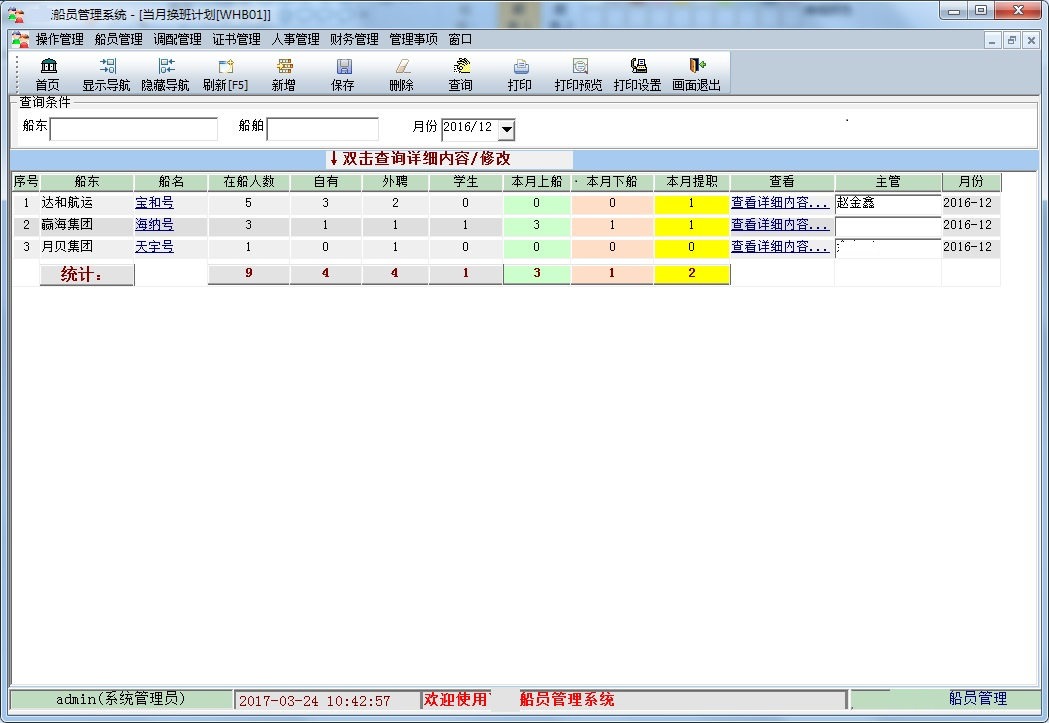
Task: Print the list with 打印 icon
Action: (x=520, y=74)
